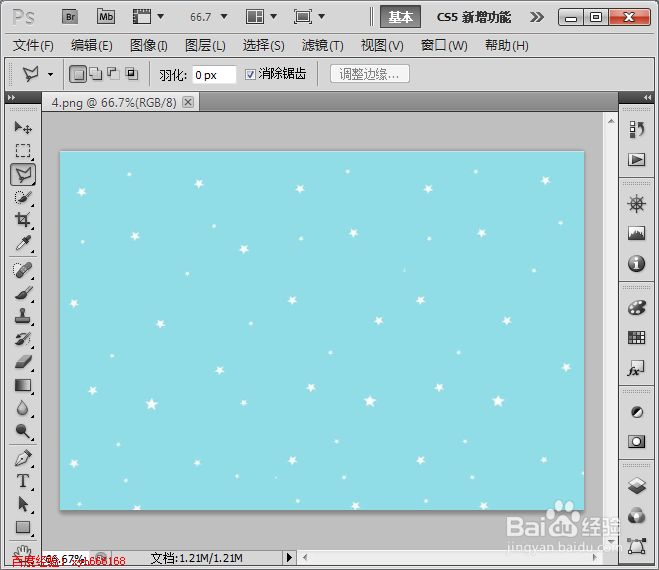This screenshot has height=570, width=659.
Task: Expand the right panel dock arrows
Action: click(x=647, y=98)
